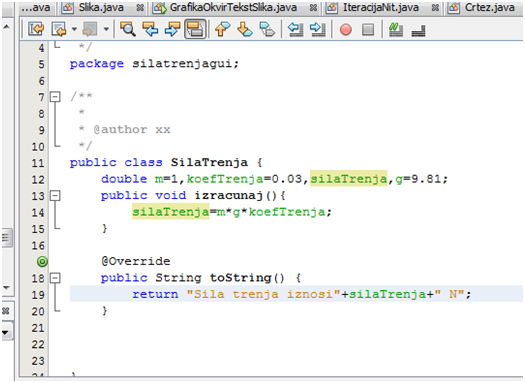This screenshot has height=383, width=525.
Task: Click line number 19 in gutter
Action: point(38,295)
